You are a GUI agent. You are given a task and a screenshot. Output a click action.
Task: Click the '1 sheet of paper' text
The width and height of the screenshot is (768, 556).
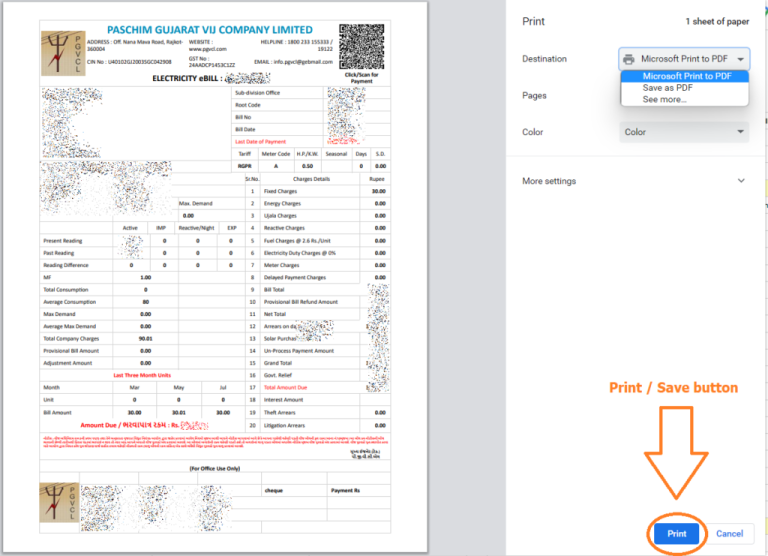pos(717,22)
